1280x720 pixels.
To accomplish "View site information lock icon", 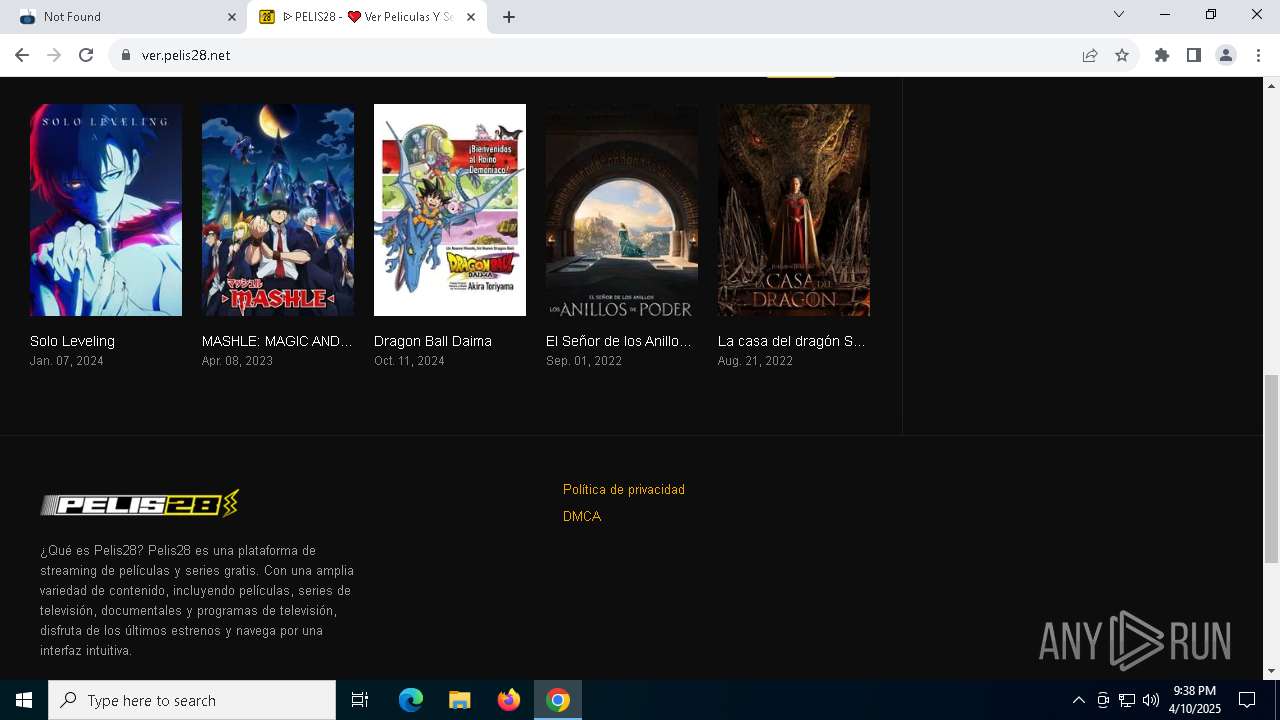I will (x=126, y=55).
